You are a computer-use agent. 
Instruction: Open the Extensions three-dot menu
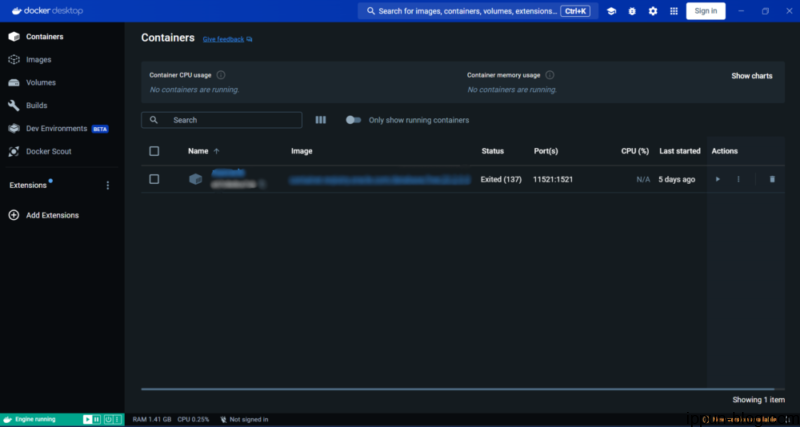pyautogui.click(x=108, y=185)
